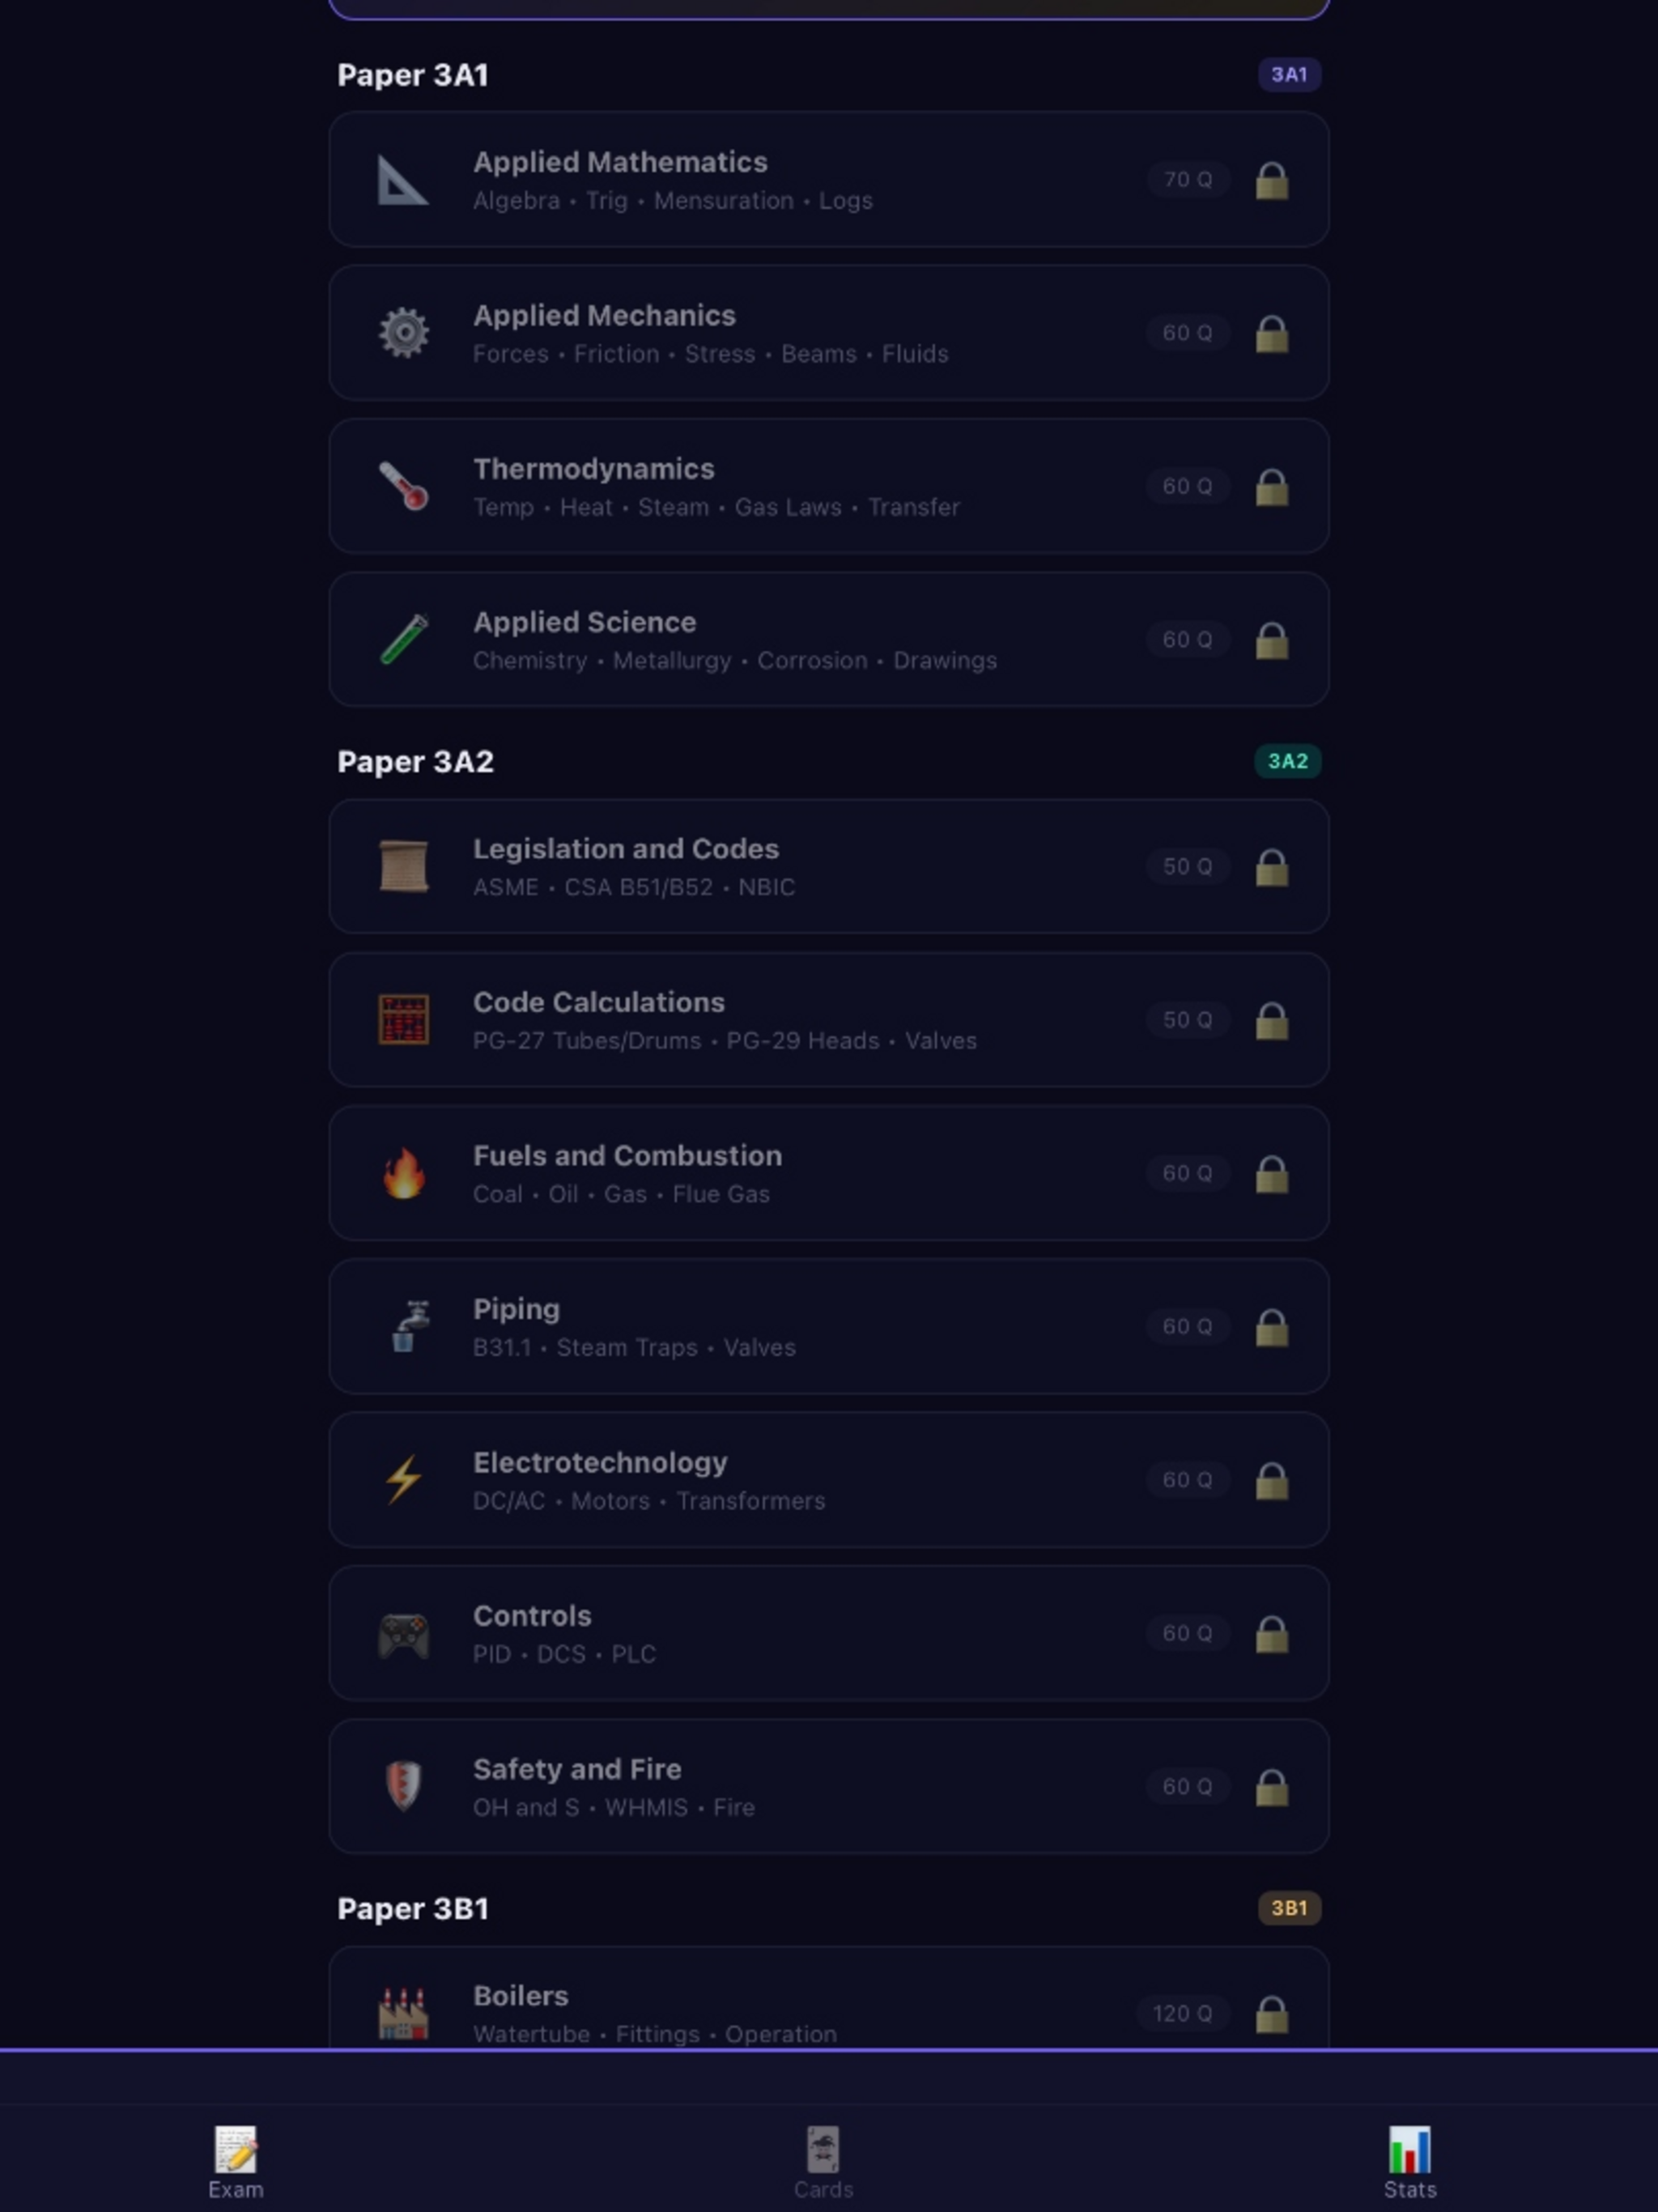Image resolution: width=1658 pixels, height=2212 pixels.
Task: Click the Controls gamepad icon
Action: click(403, 1633)
